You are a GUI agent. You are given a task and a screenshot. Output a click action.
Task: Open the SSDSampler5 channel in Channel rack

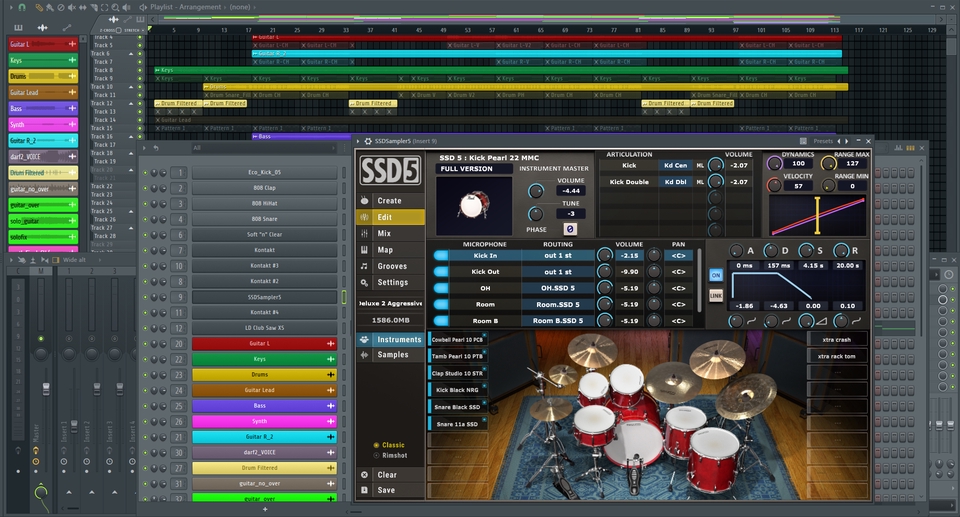pos(264,297)
